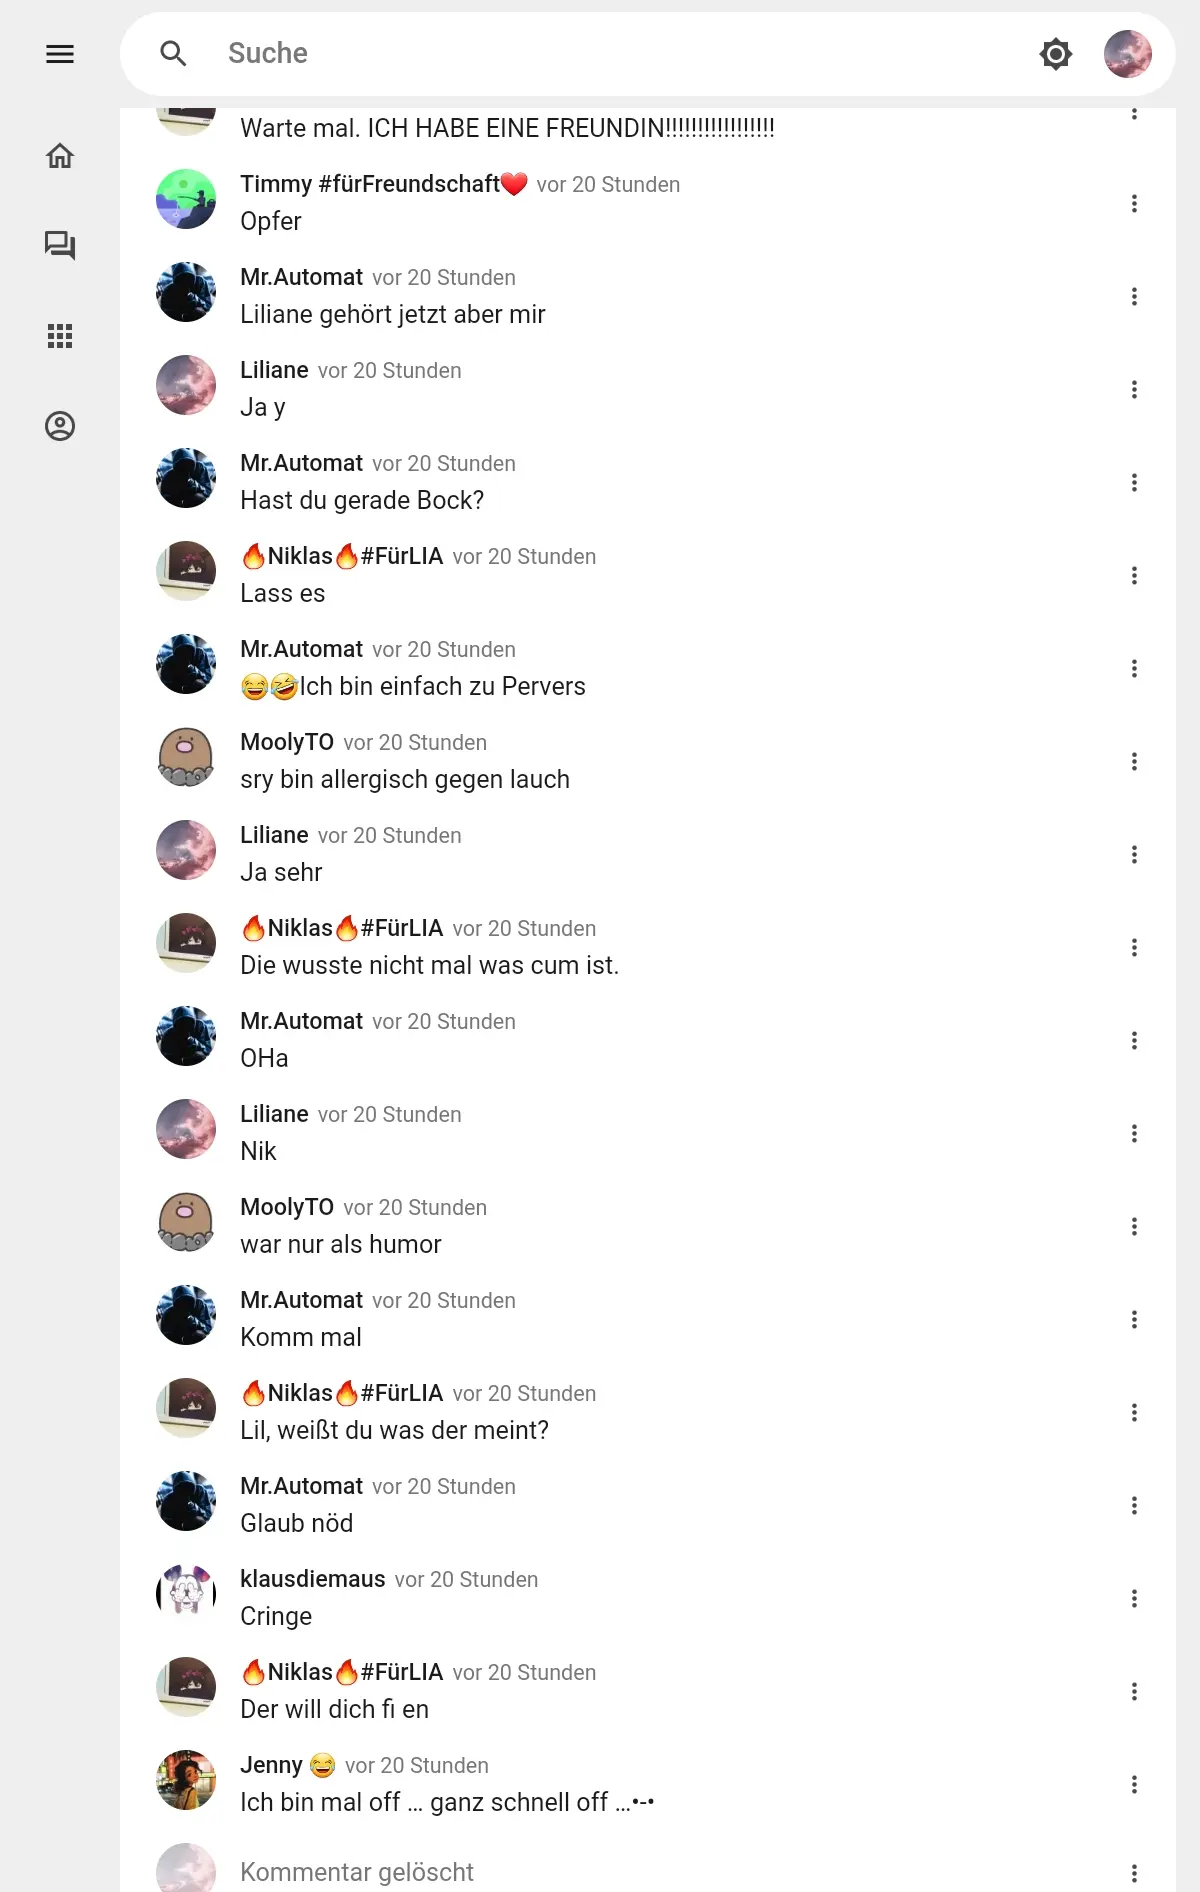
Task: Click the search magnifier icon
Action: point(174,54)
